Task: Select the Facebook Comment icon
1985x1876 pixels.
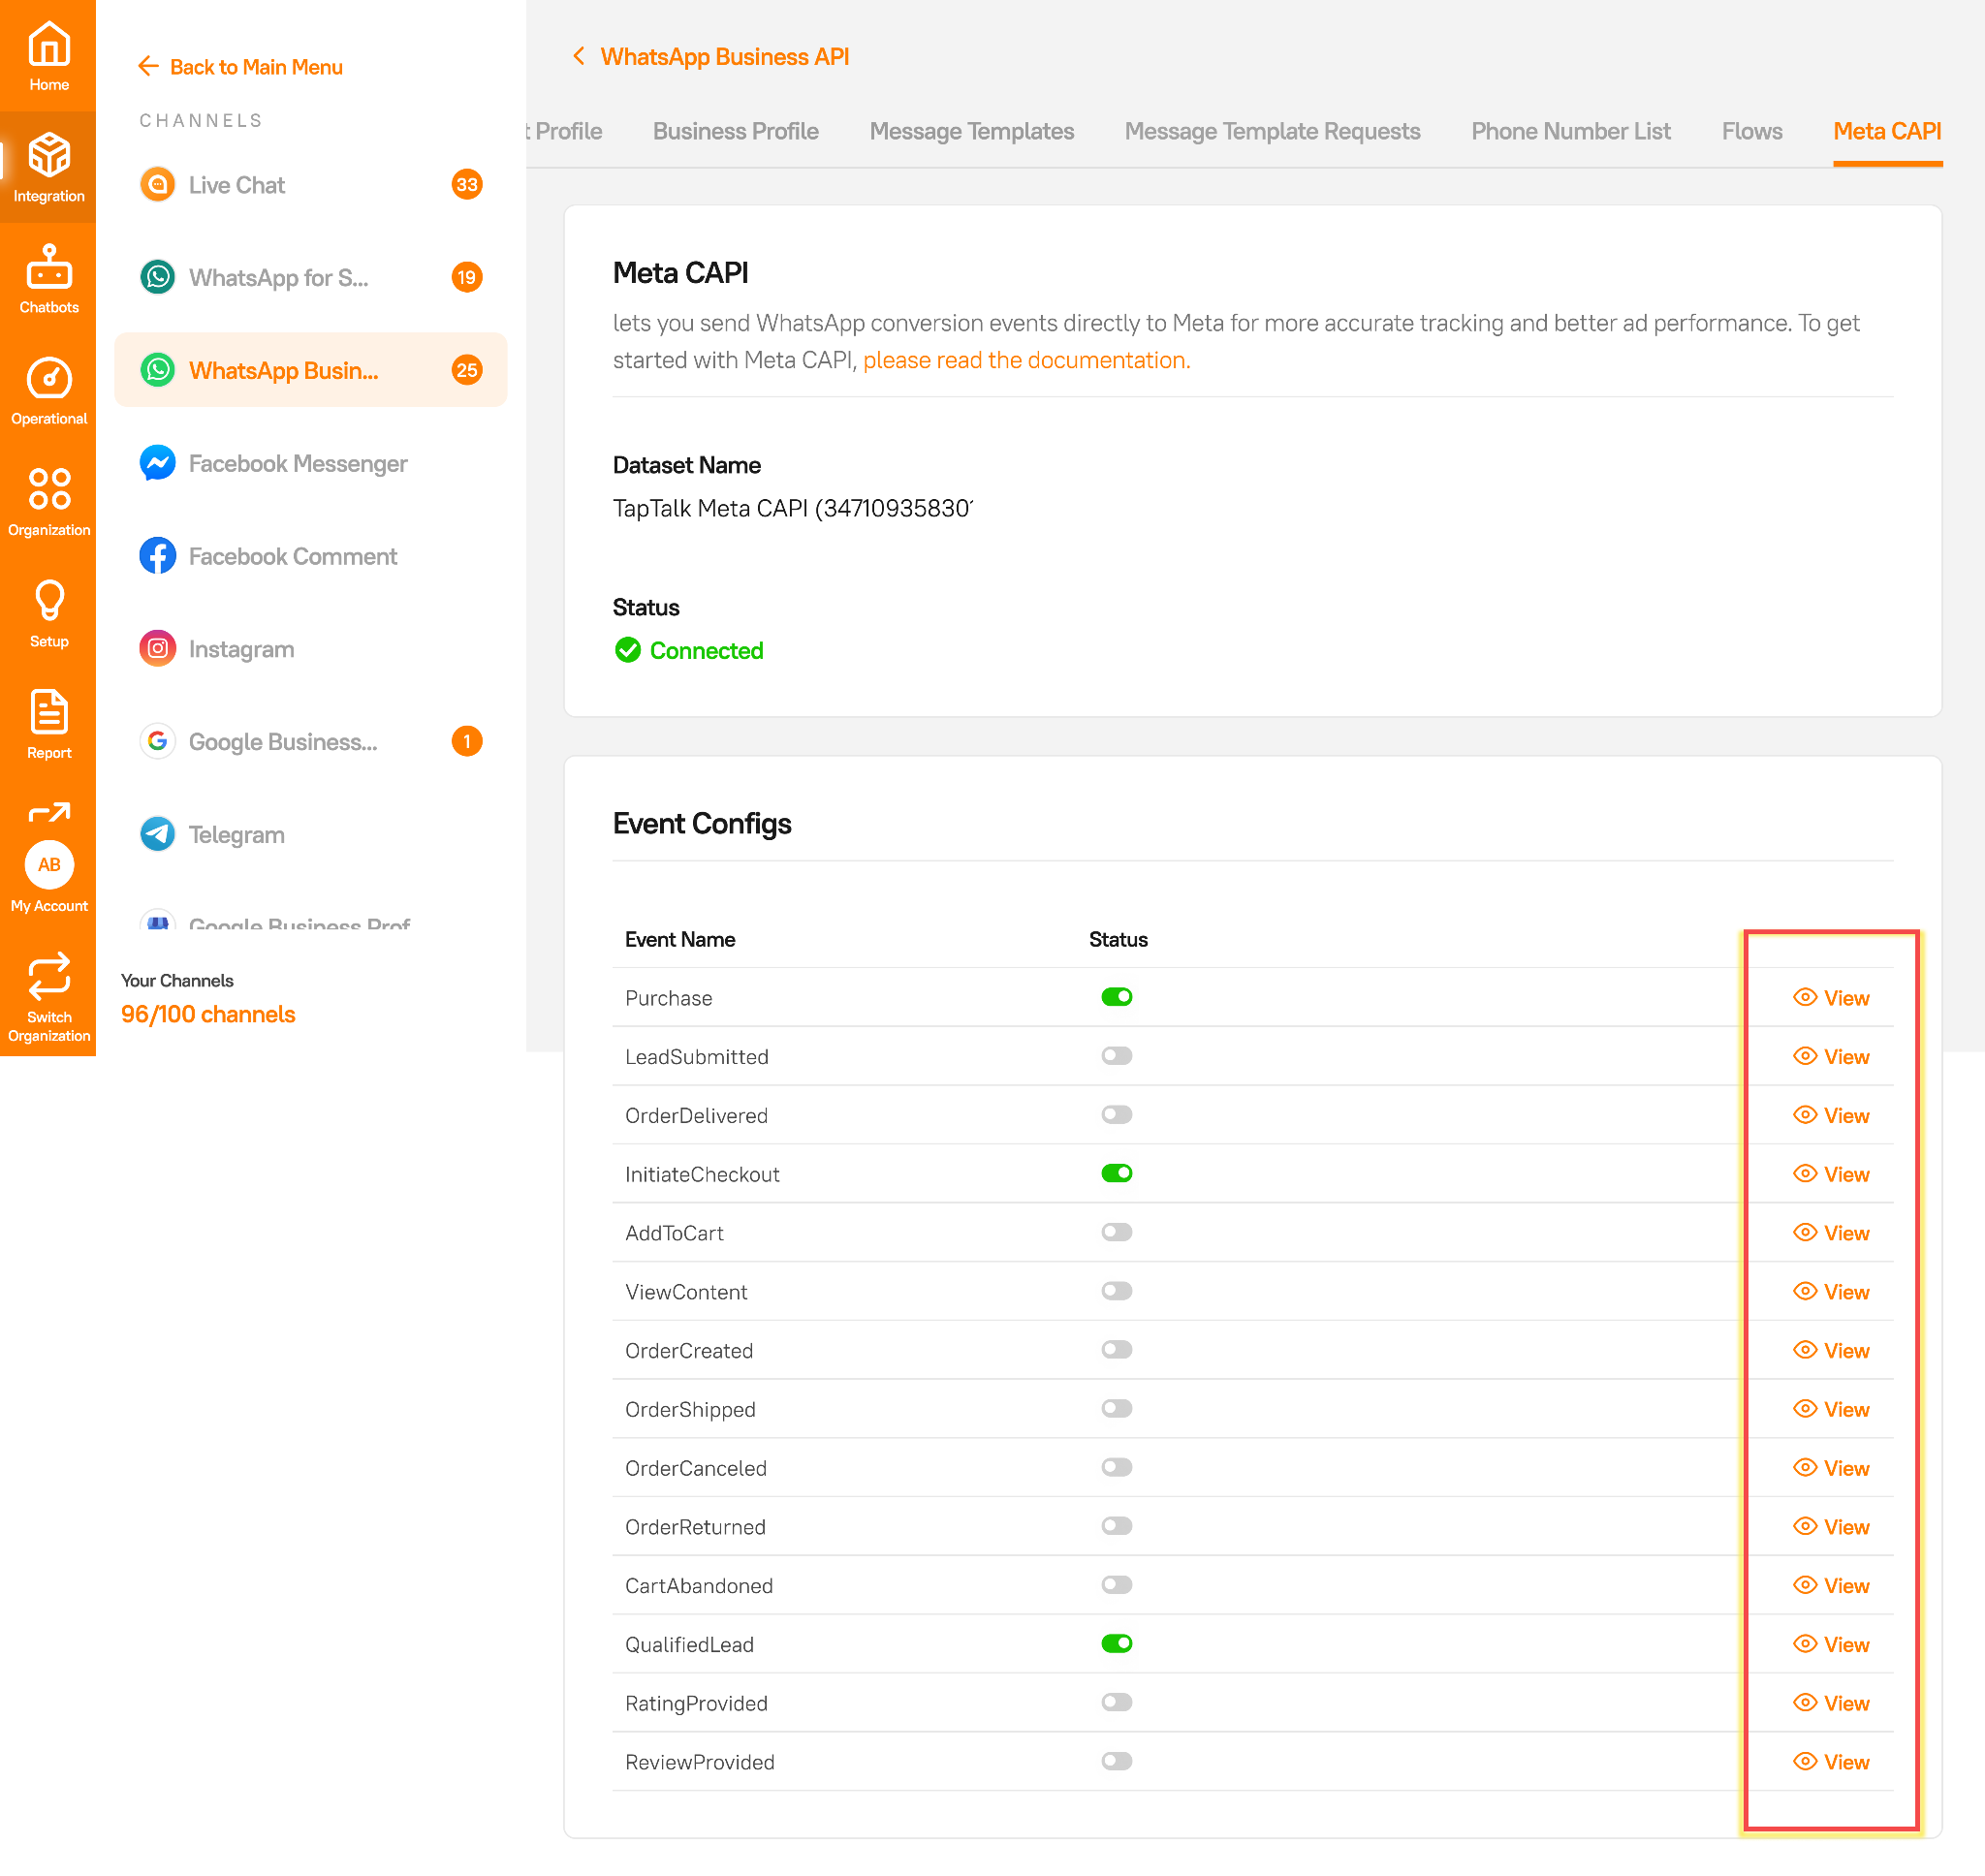Action: (x=158, y=556)
